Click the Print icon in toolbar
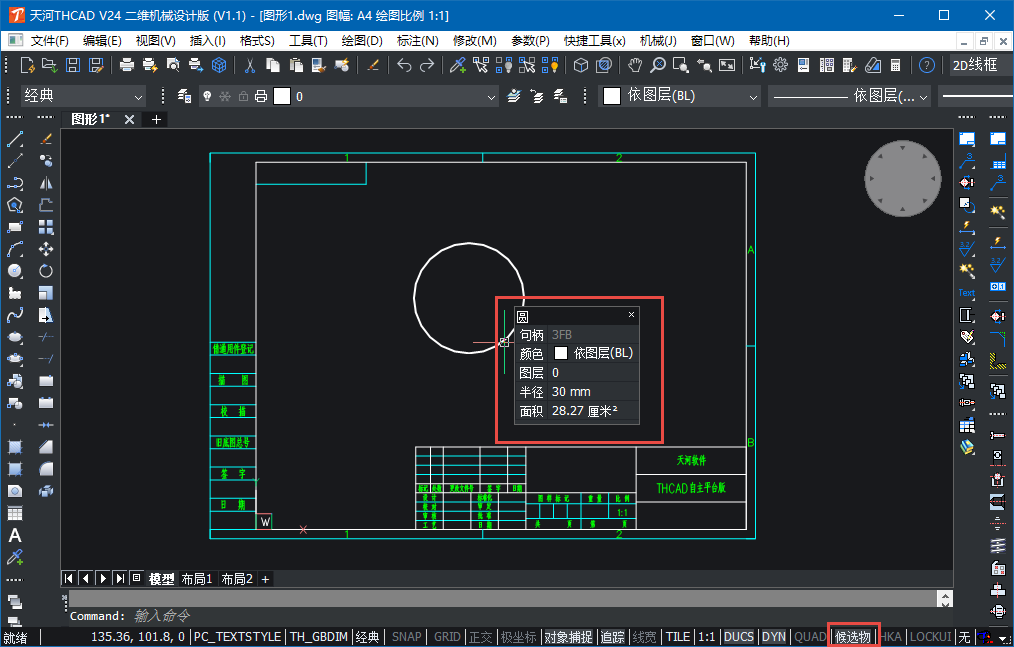The height and width of the screenshot is (647, 1014). coord(127,65)
